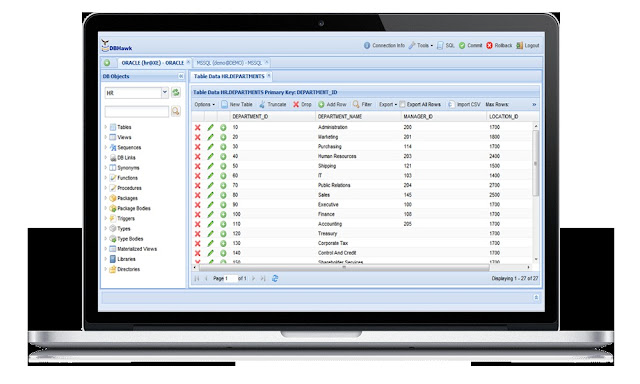Edit the Shipping row with pencil icon
This screenshot has height=384, width=640.
[x=211, y=166]
